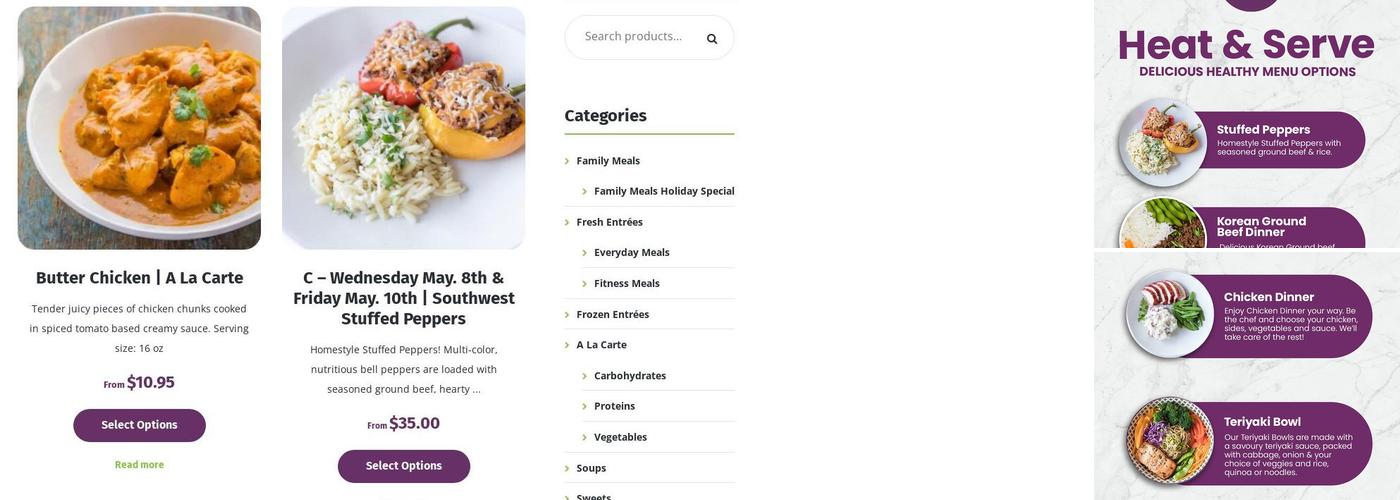Open Frozen Entrées category
The height and width of the screenshot is (500, 1400).
click(613, 315)
